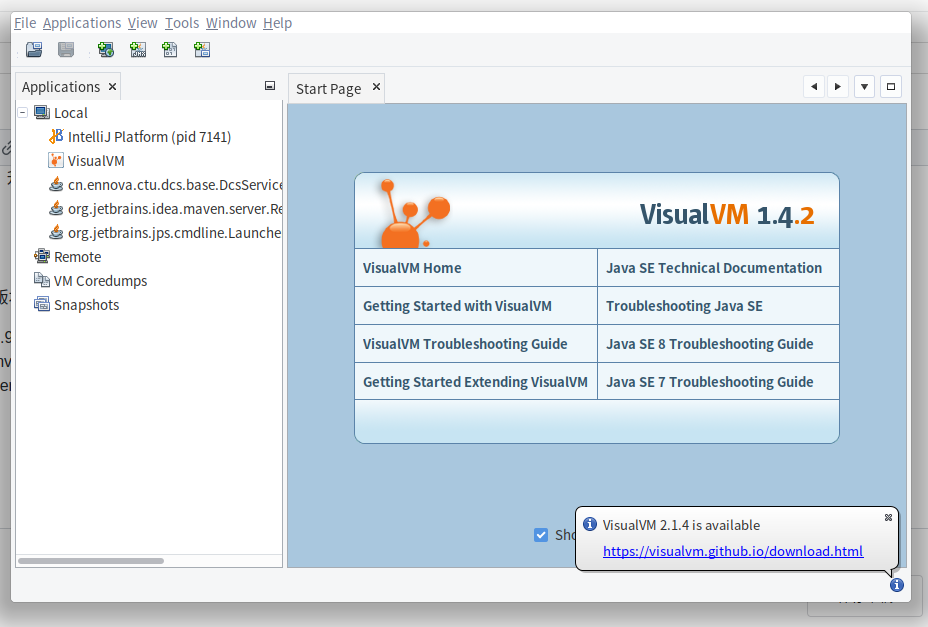The width and height of the screenshot is (928, 627).
Task: Click the info icon inside update notification
Action: click(x=589, y=524)
